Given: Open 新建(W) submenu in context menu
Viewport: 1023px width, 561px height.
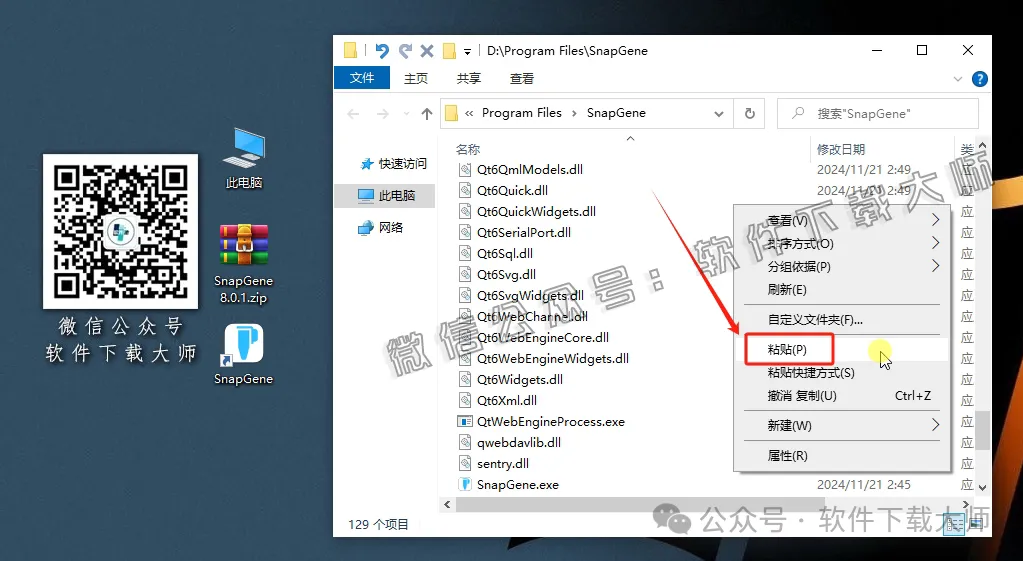Looking at the screenshot, I should [842, 425].
